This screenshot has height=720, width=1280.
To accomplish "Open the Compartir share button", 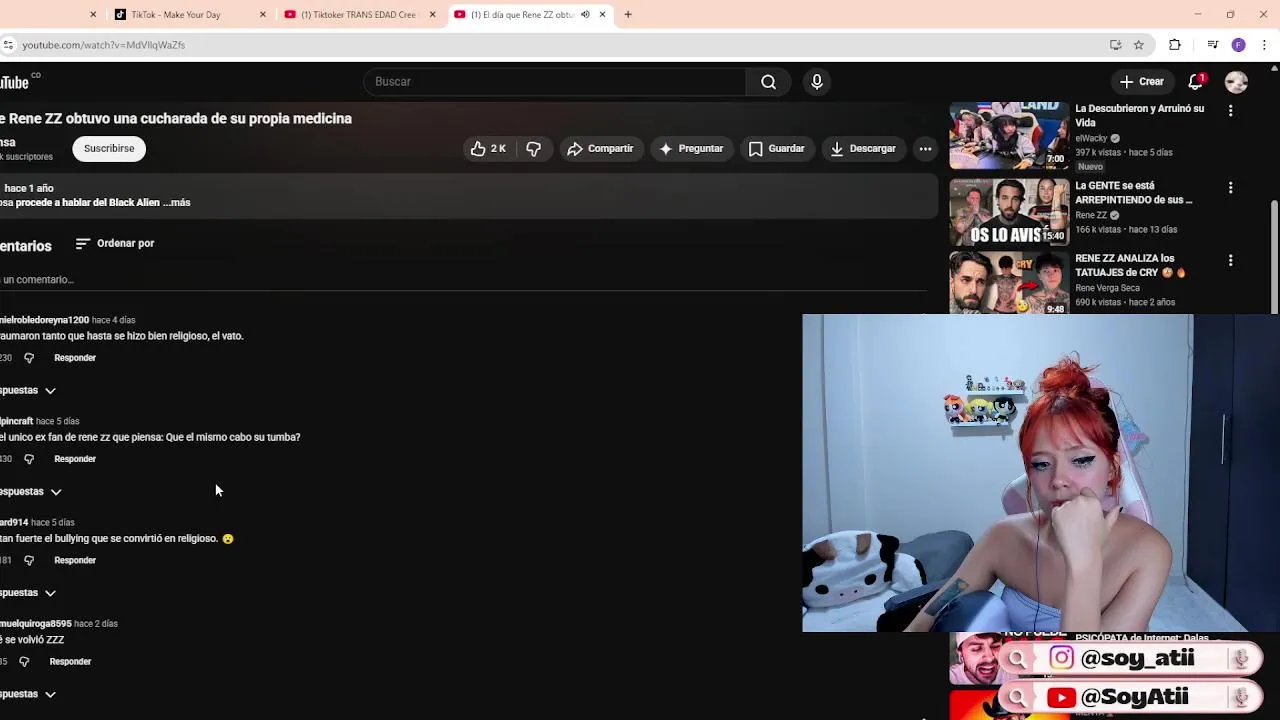I will [600, 149].
